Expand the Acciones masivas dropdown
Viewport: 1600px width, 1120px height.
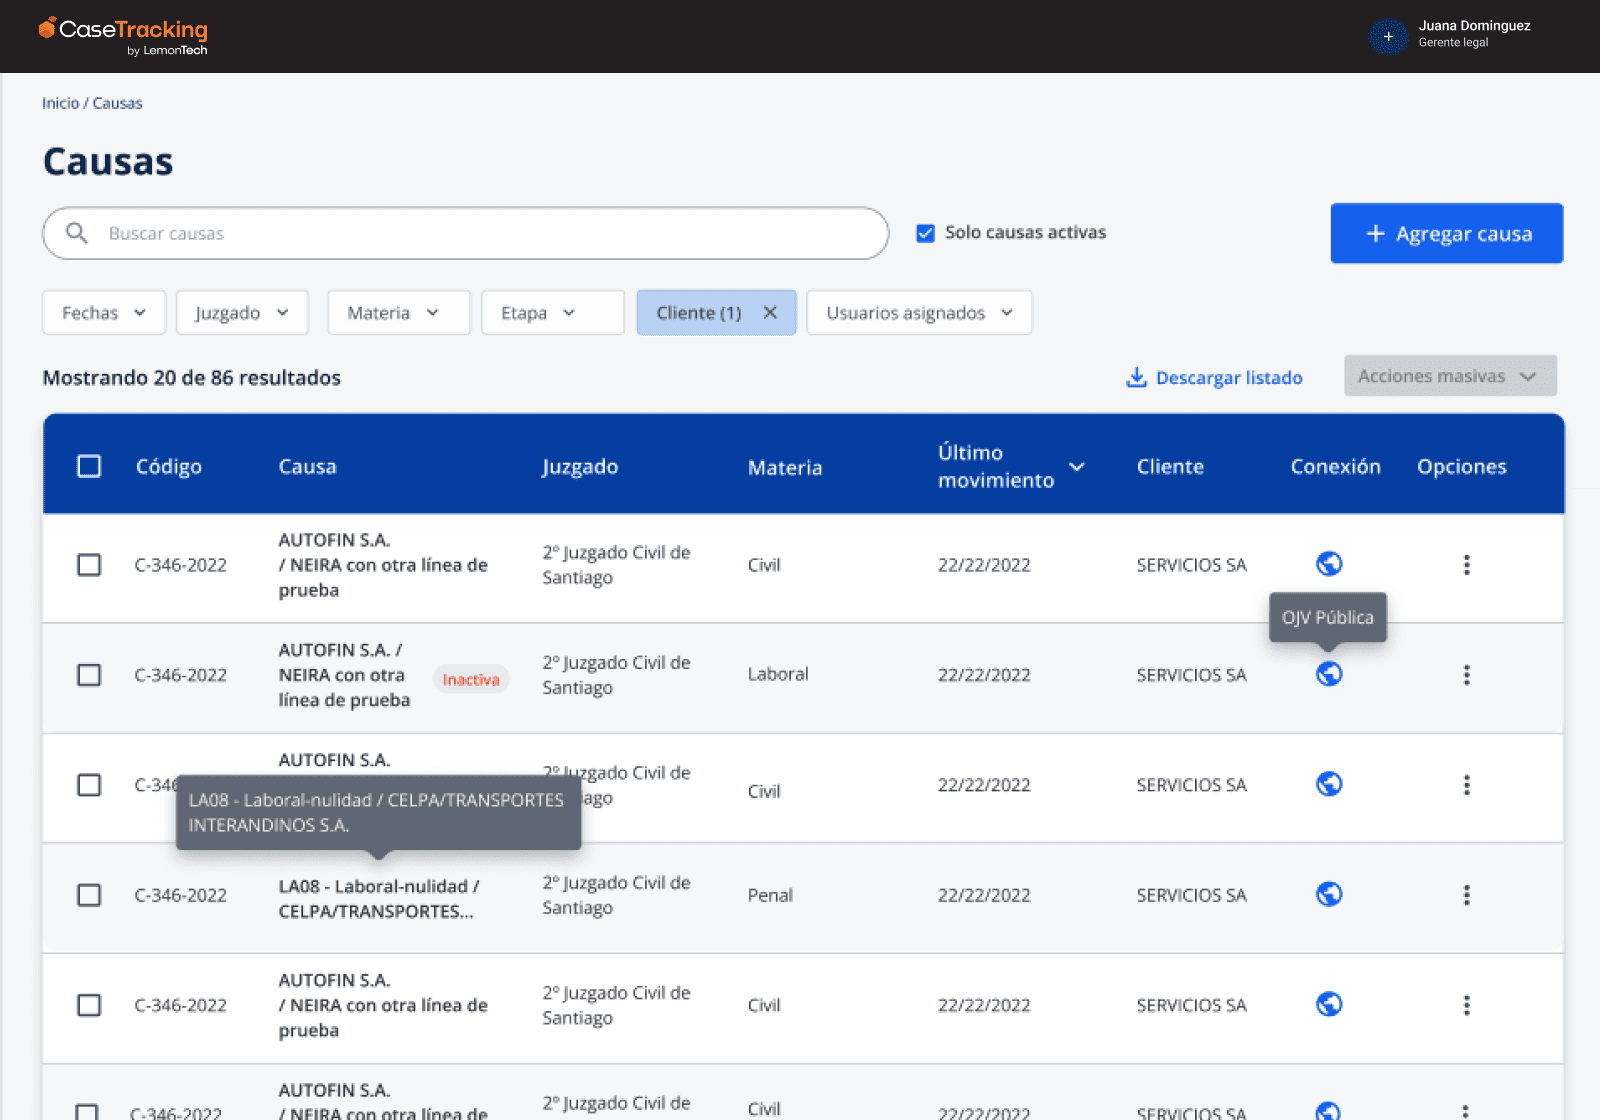1449,376
